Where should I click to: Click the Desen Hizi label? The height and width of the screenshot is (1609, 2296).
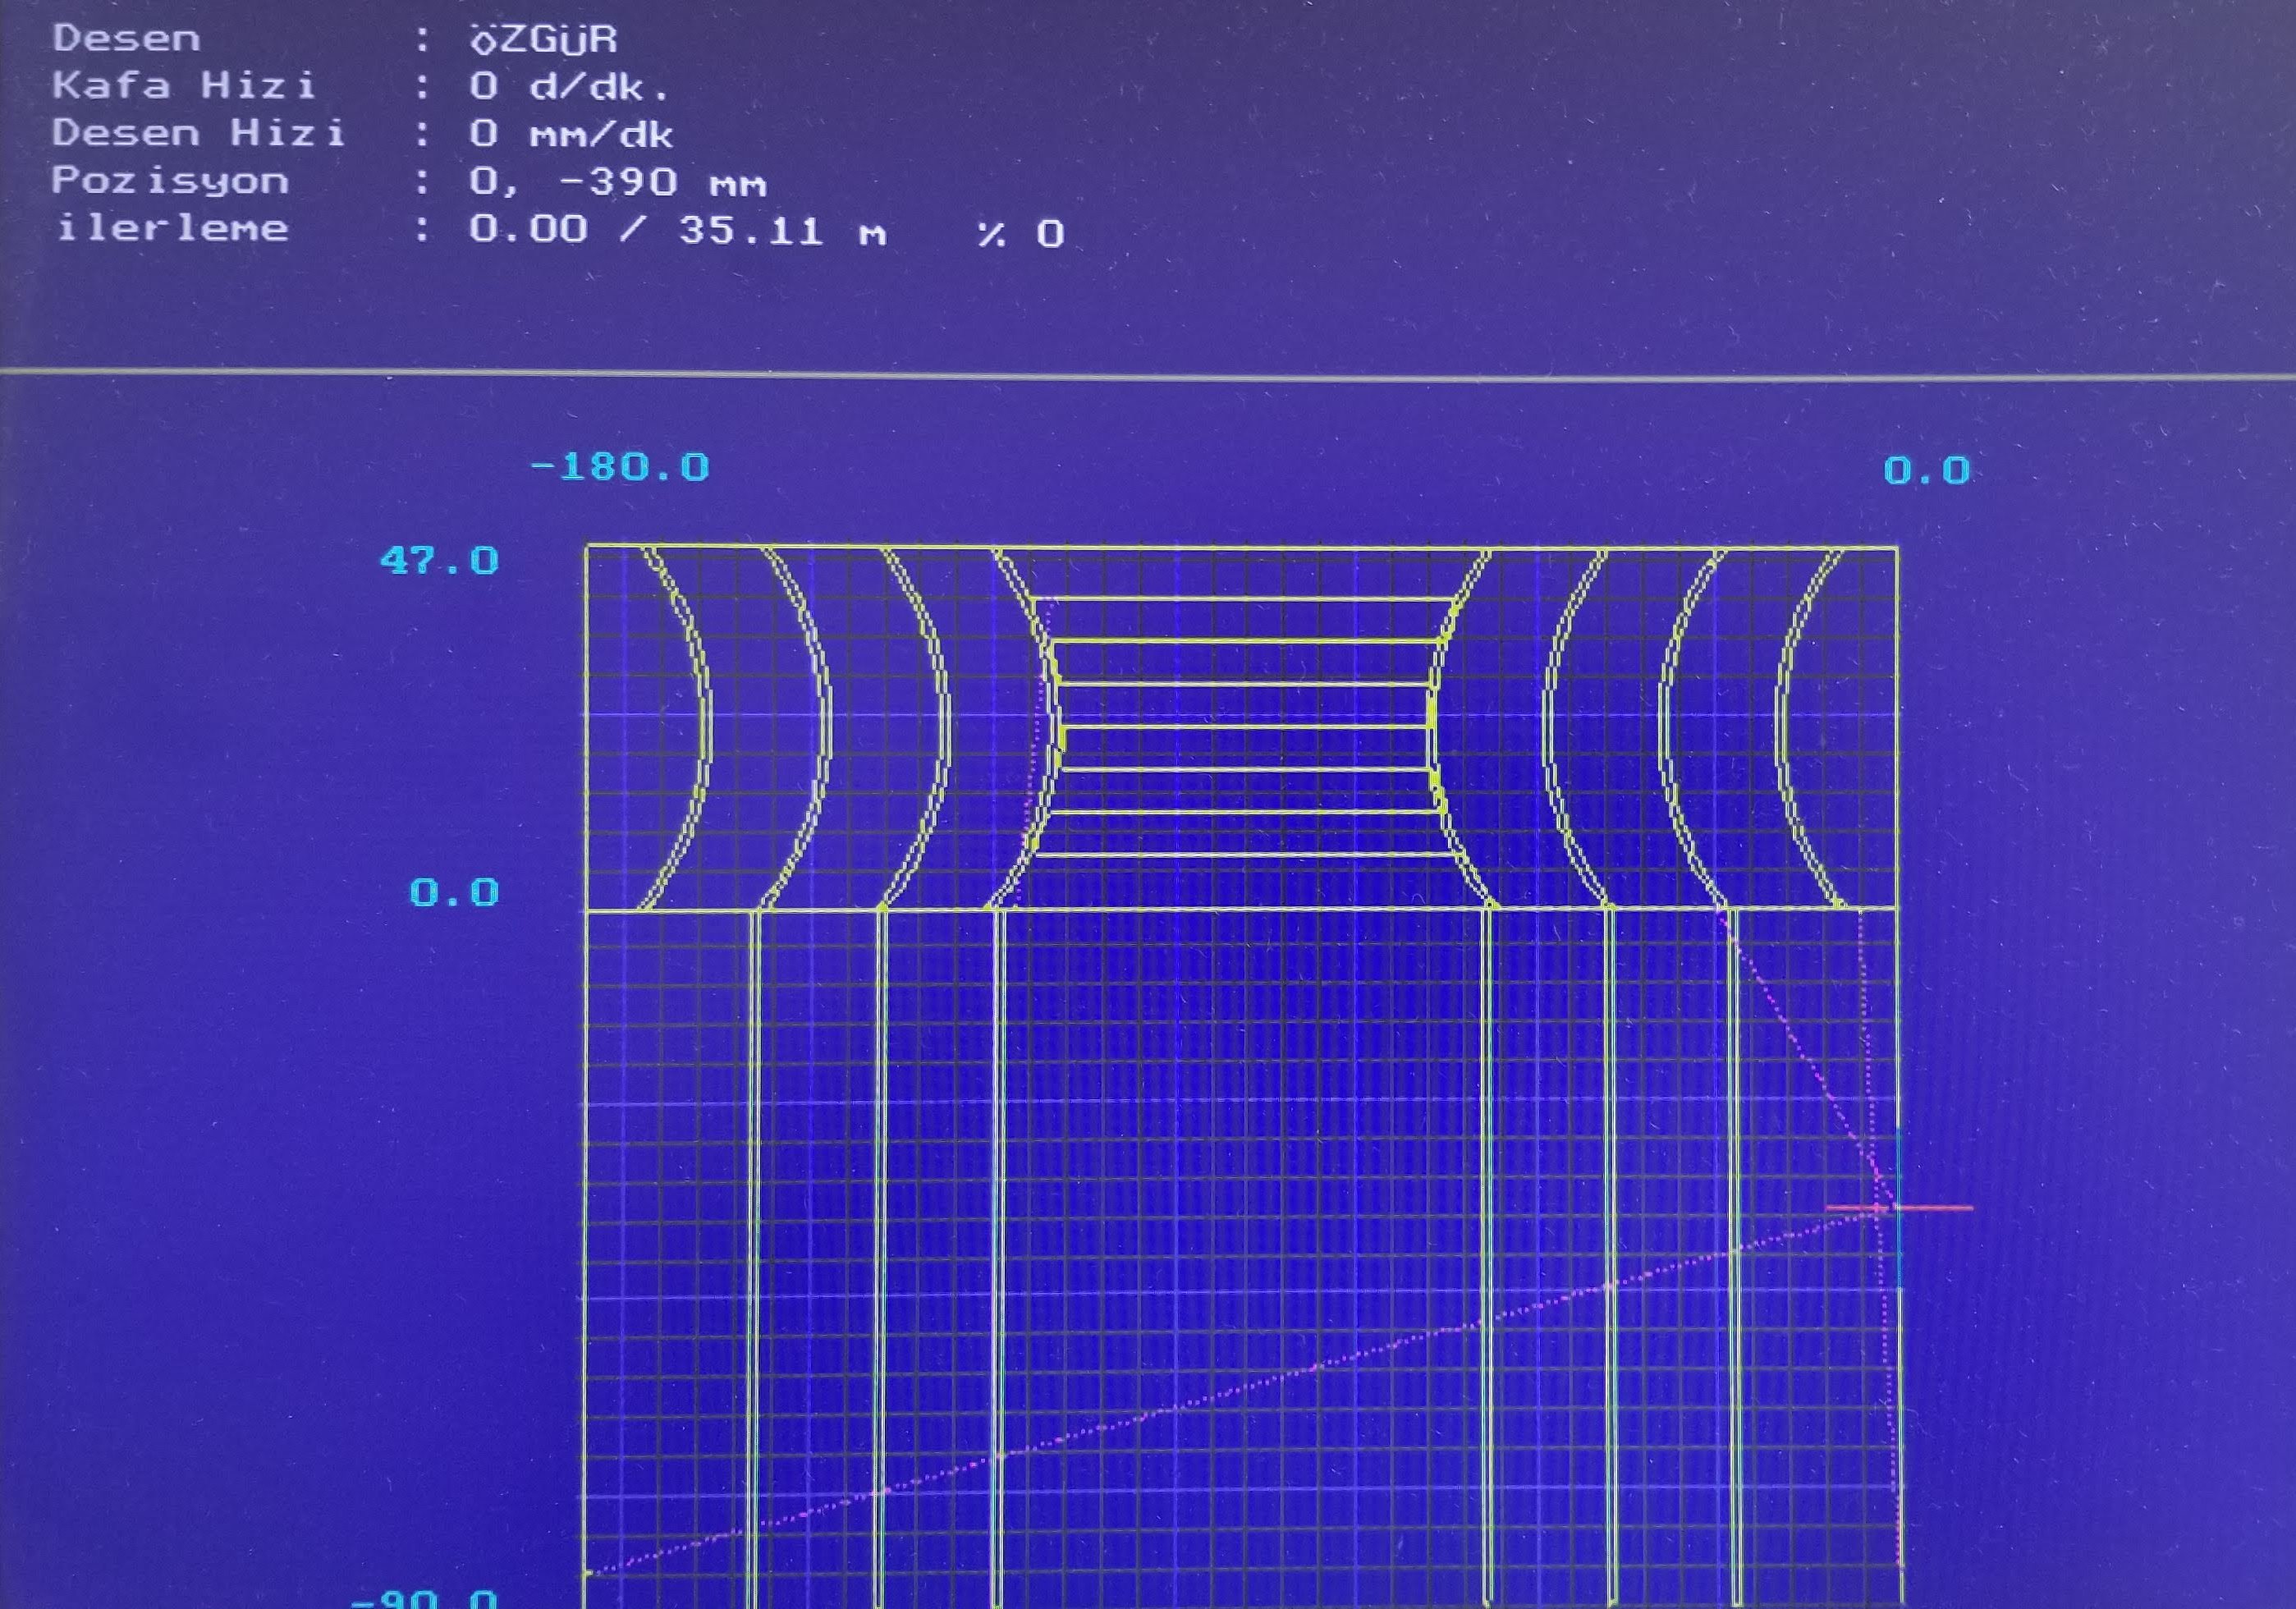[199, 132]
